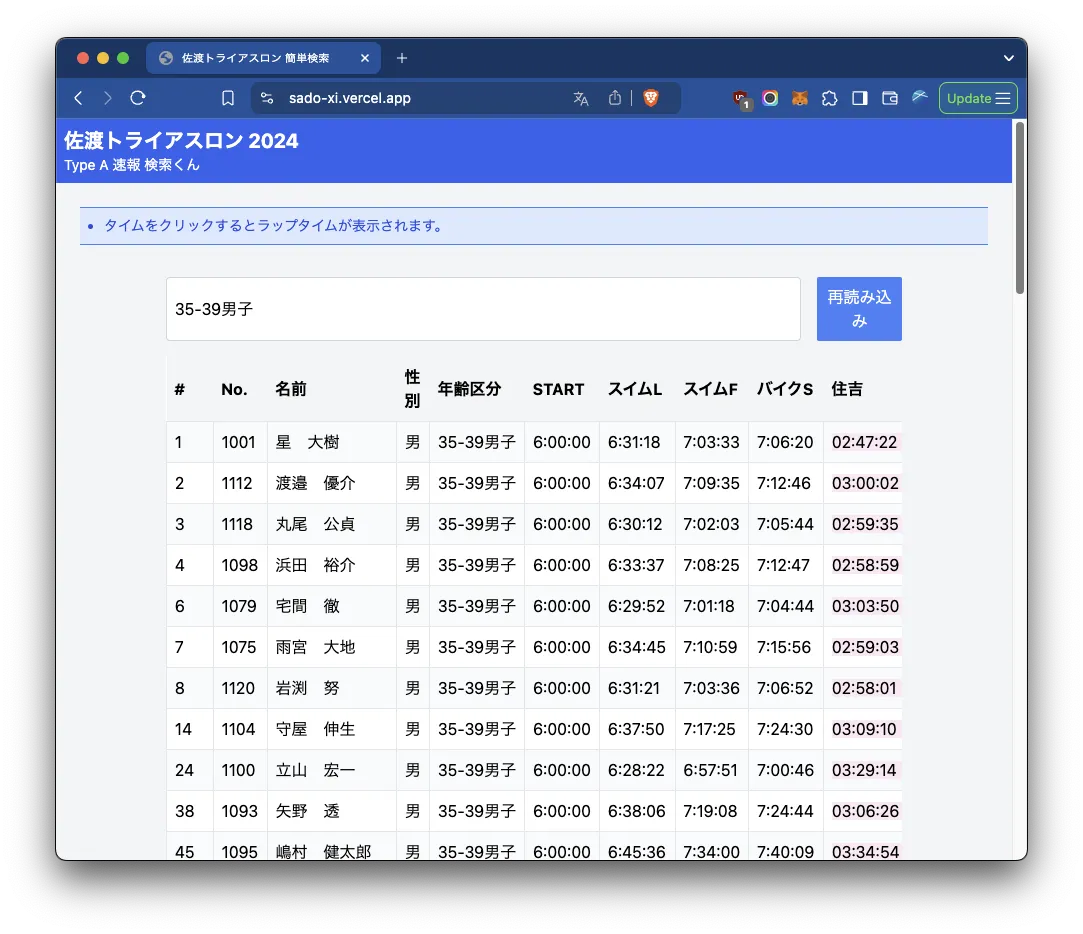The height and width of the screenshot is (934, 1083).
Task: Open the translate page icon in address bar
Action: [x=581, y=98]
